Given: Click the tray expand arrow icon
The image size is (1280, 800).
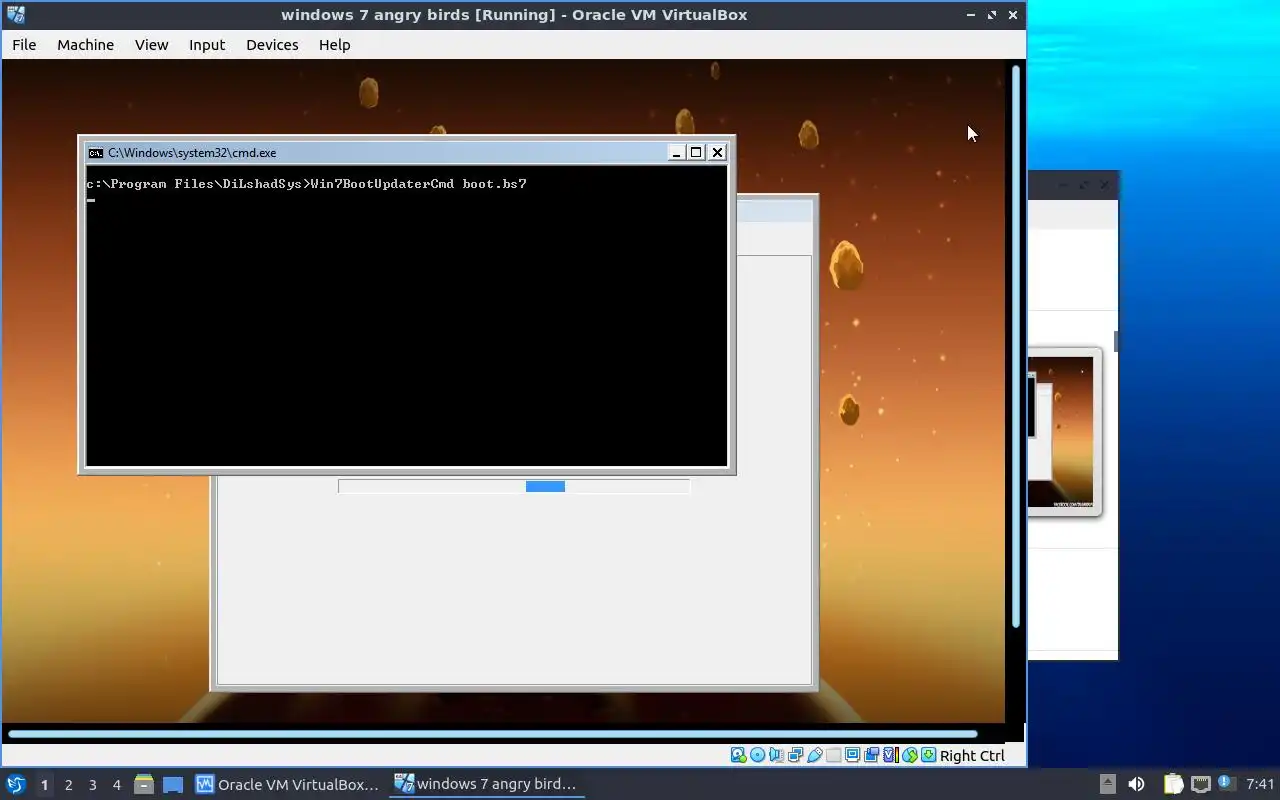Looking at the screenshot, I should click(1107, 784).
